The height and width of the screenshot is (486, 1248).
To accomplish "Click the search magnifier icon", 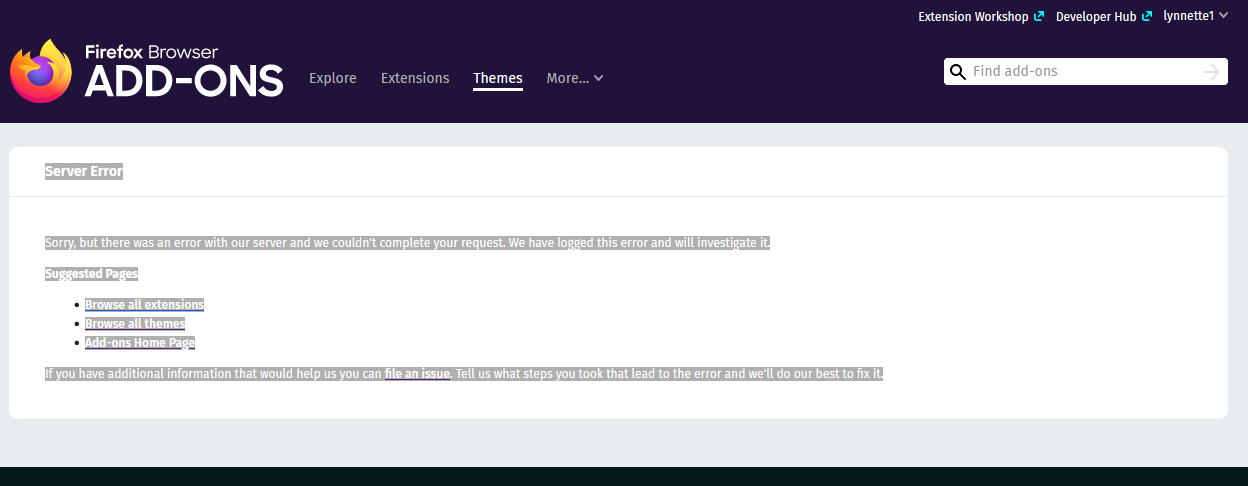I will (957, 72).
